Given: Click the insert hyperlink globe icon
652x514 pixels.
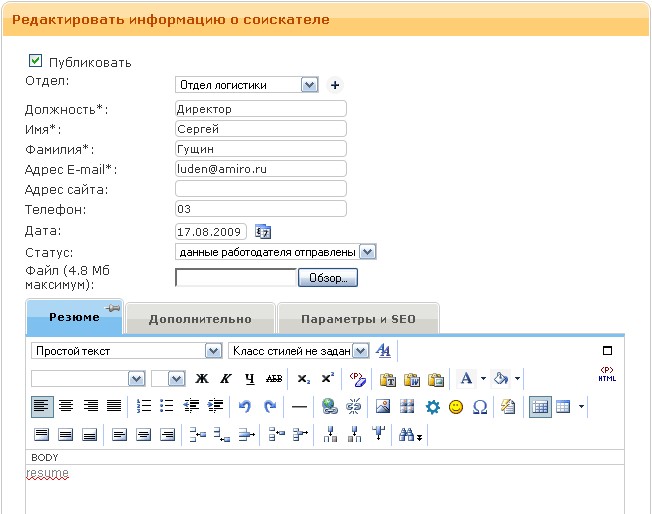Looking at the screenshot, I should [x=329, y=407].
